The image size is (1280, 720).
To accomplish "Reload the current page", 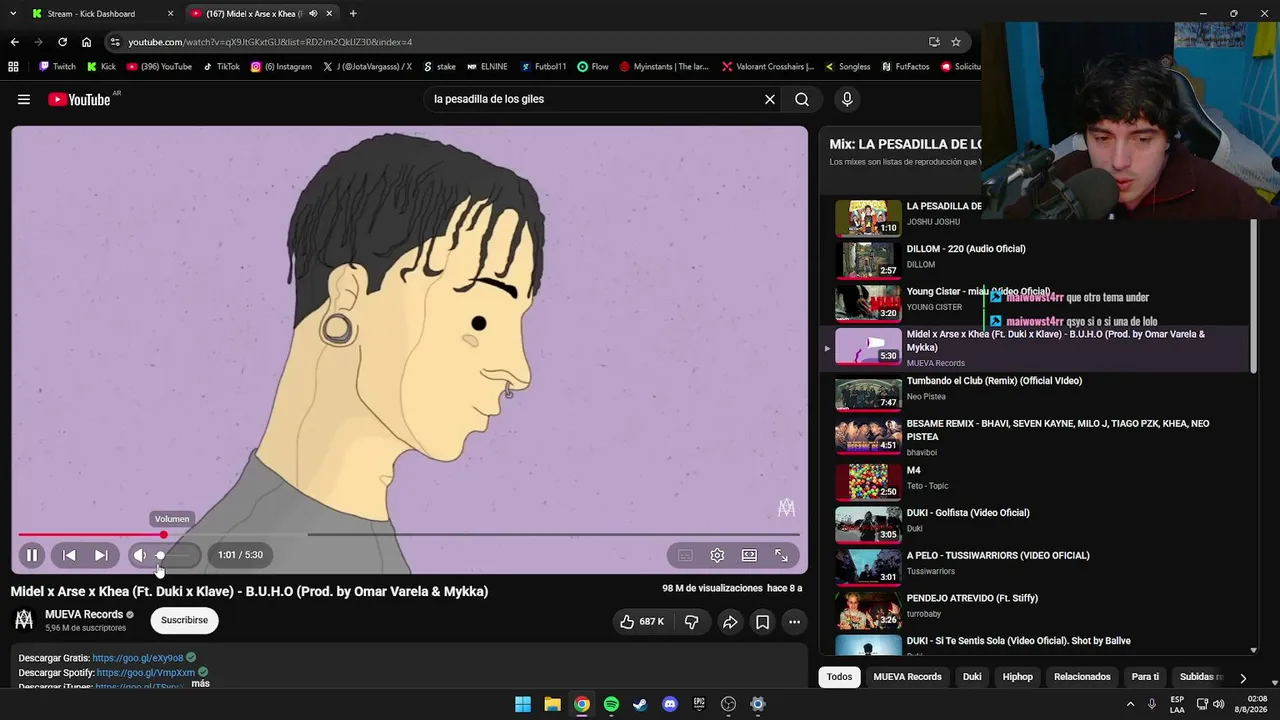I will click(62, 42).
